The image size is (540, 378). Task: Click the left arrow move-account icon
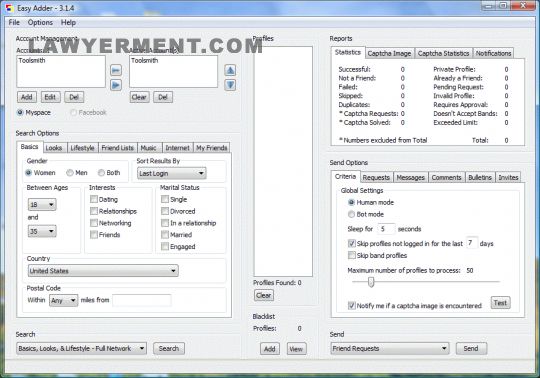coord(116,70)
